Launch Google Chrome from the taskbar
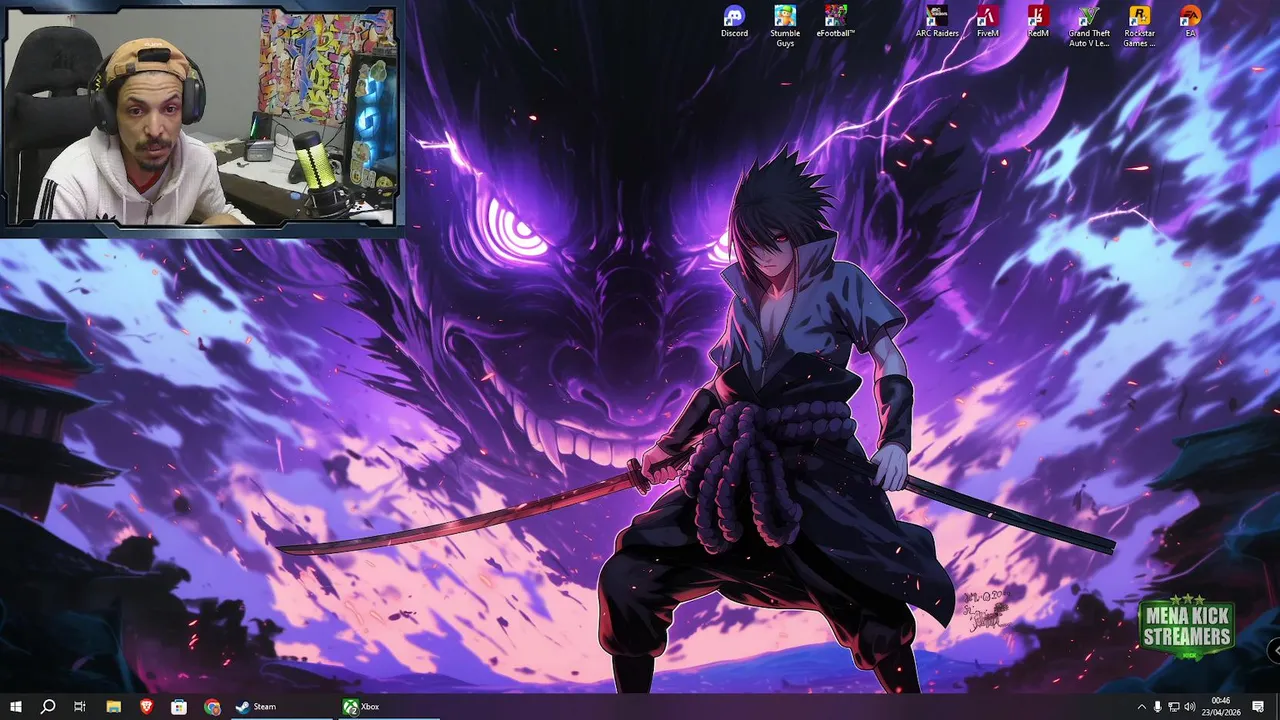The image size is (1280, 720). coord(212,706)
